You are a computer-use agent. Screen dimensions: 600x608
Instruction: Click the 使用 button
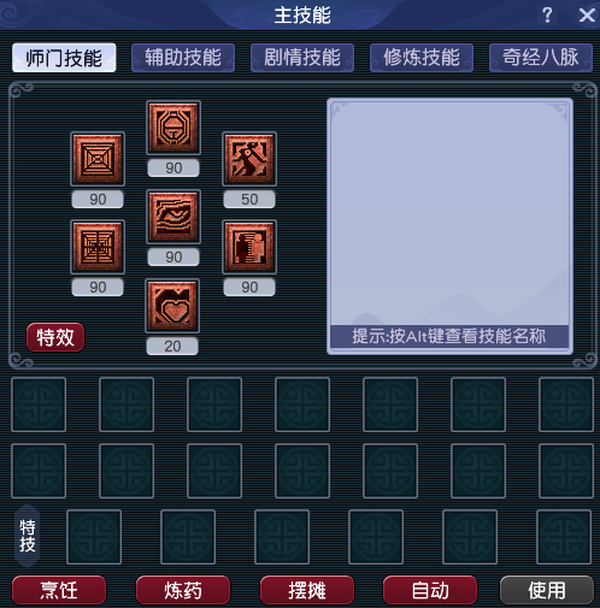(547, 591)
